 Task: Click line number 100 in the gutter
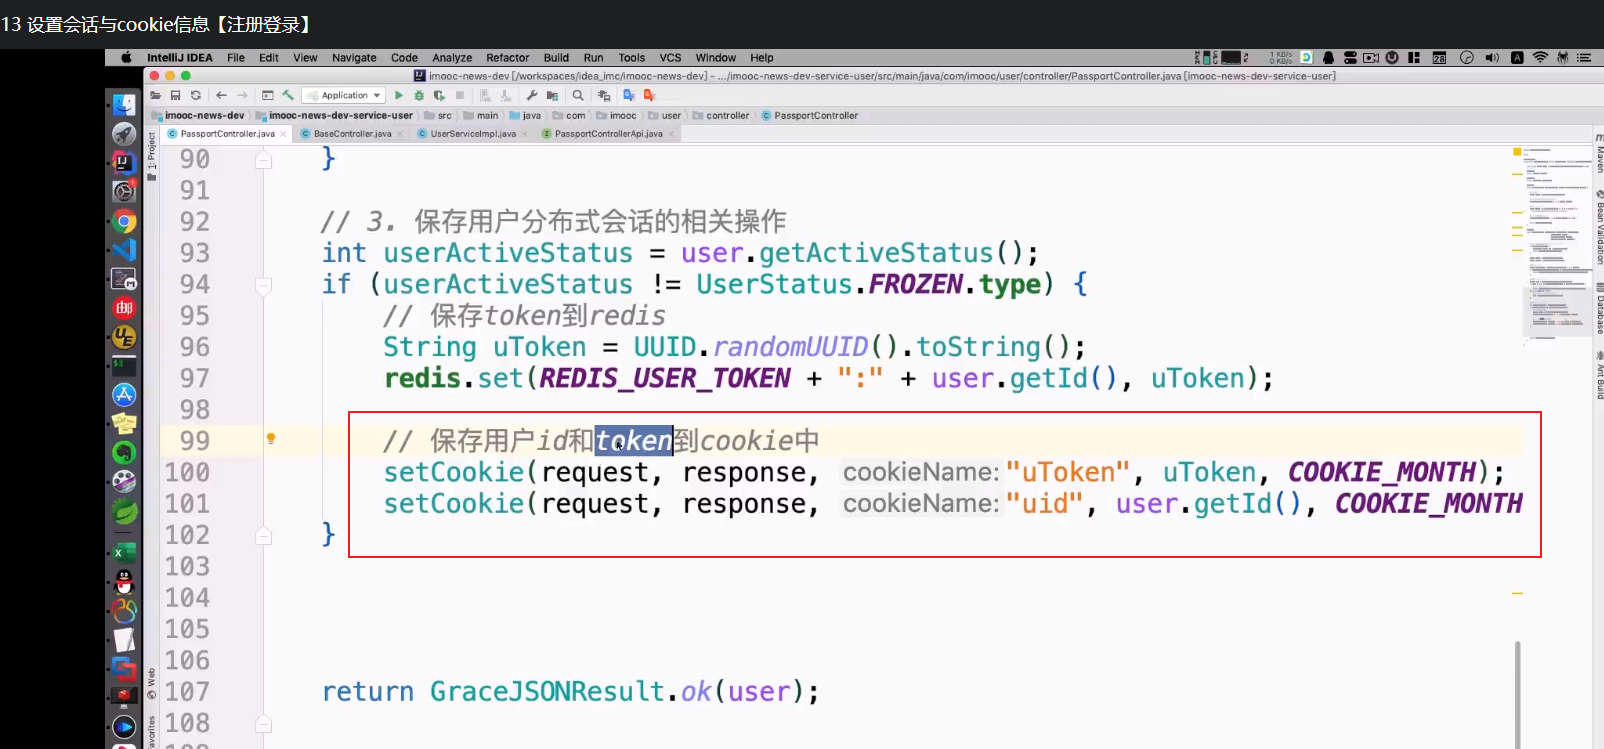pyautogui.click(x=187, y=472)
